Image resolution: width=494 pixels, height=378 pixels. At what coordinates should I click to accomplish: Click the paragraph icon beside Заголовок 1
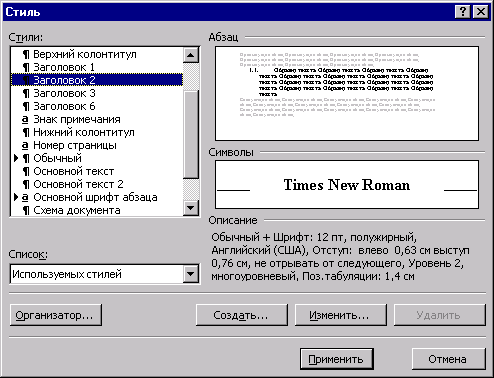click(x=26, y=67)
